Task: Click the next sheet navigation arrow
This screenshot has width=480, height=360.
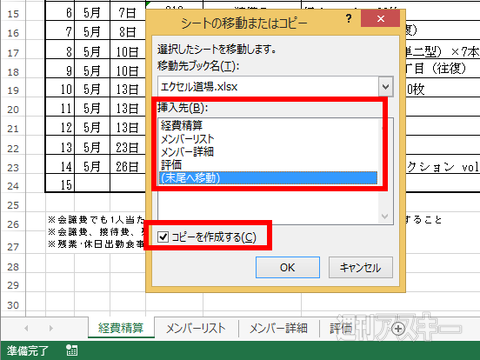Action: [51, 328]
